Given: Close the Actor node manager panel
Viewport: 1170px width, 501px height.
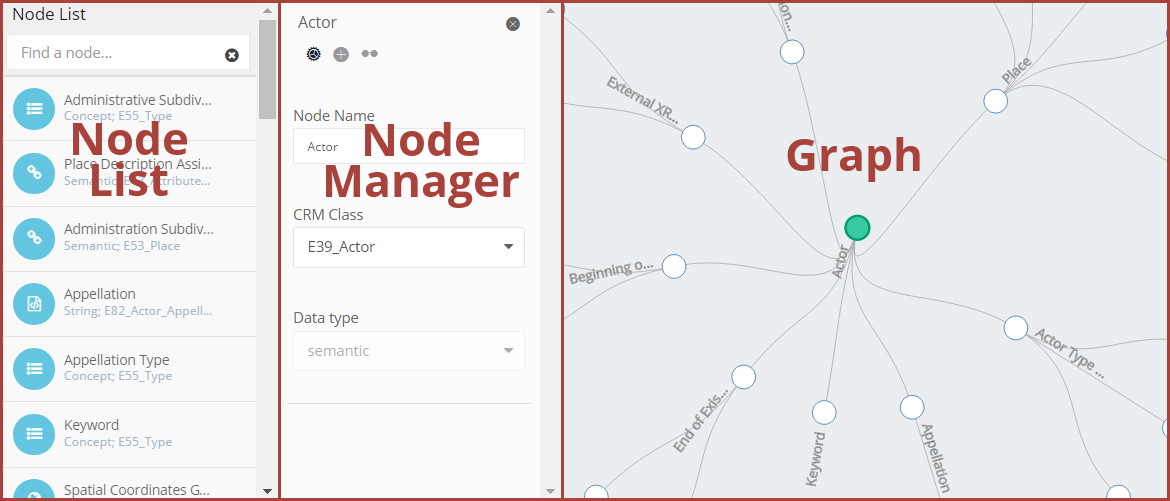Looking at the screenshot, I should point(513,24).
